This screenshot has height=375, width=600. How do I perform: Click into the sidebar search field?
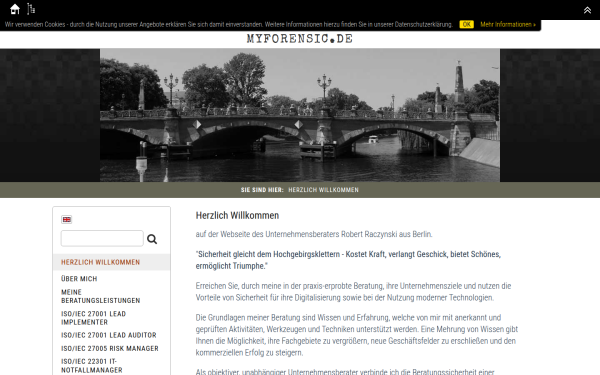pyautogui.click(x=102, y=238)
